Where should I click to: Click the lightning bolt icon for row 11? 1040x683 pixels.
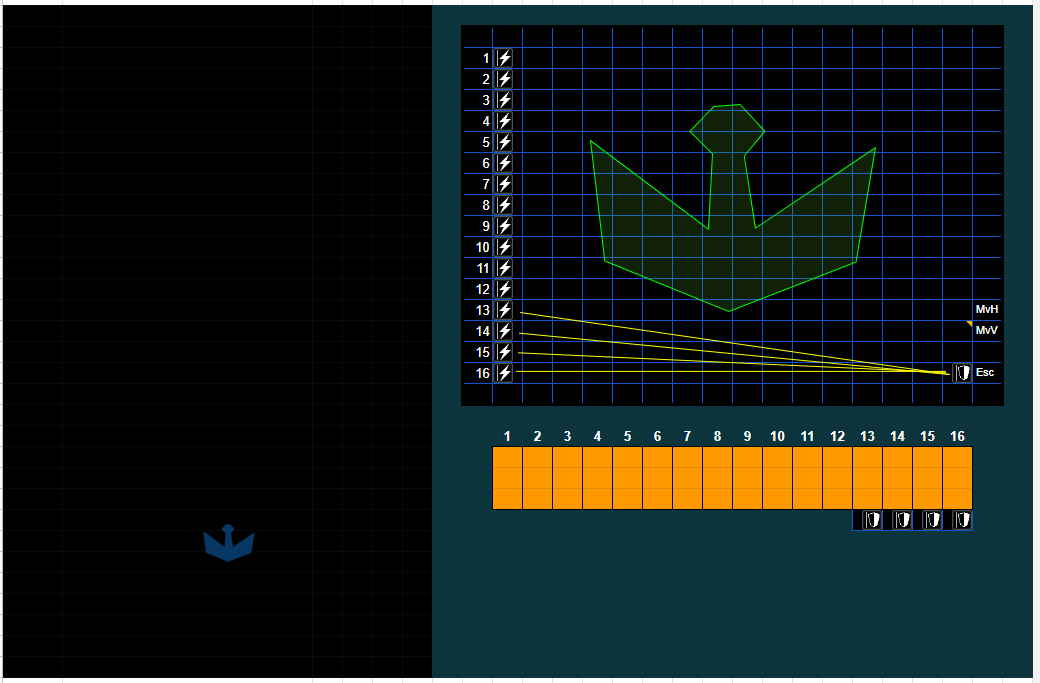504,268
